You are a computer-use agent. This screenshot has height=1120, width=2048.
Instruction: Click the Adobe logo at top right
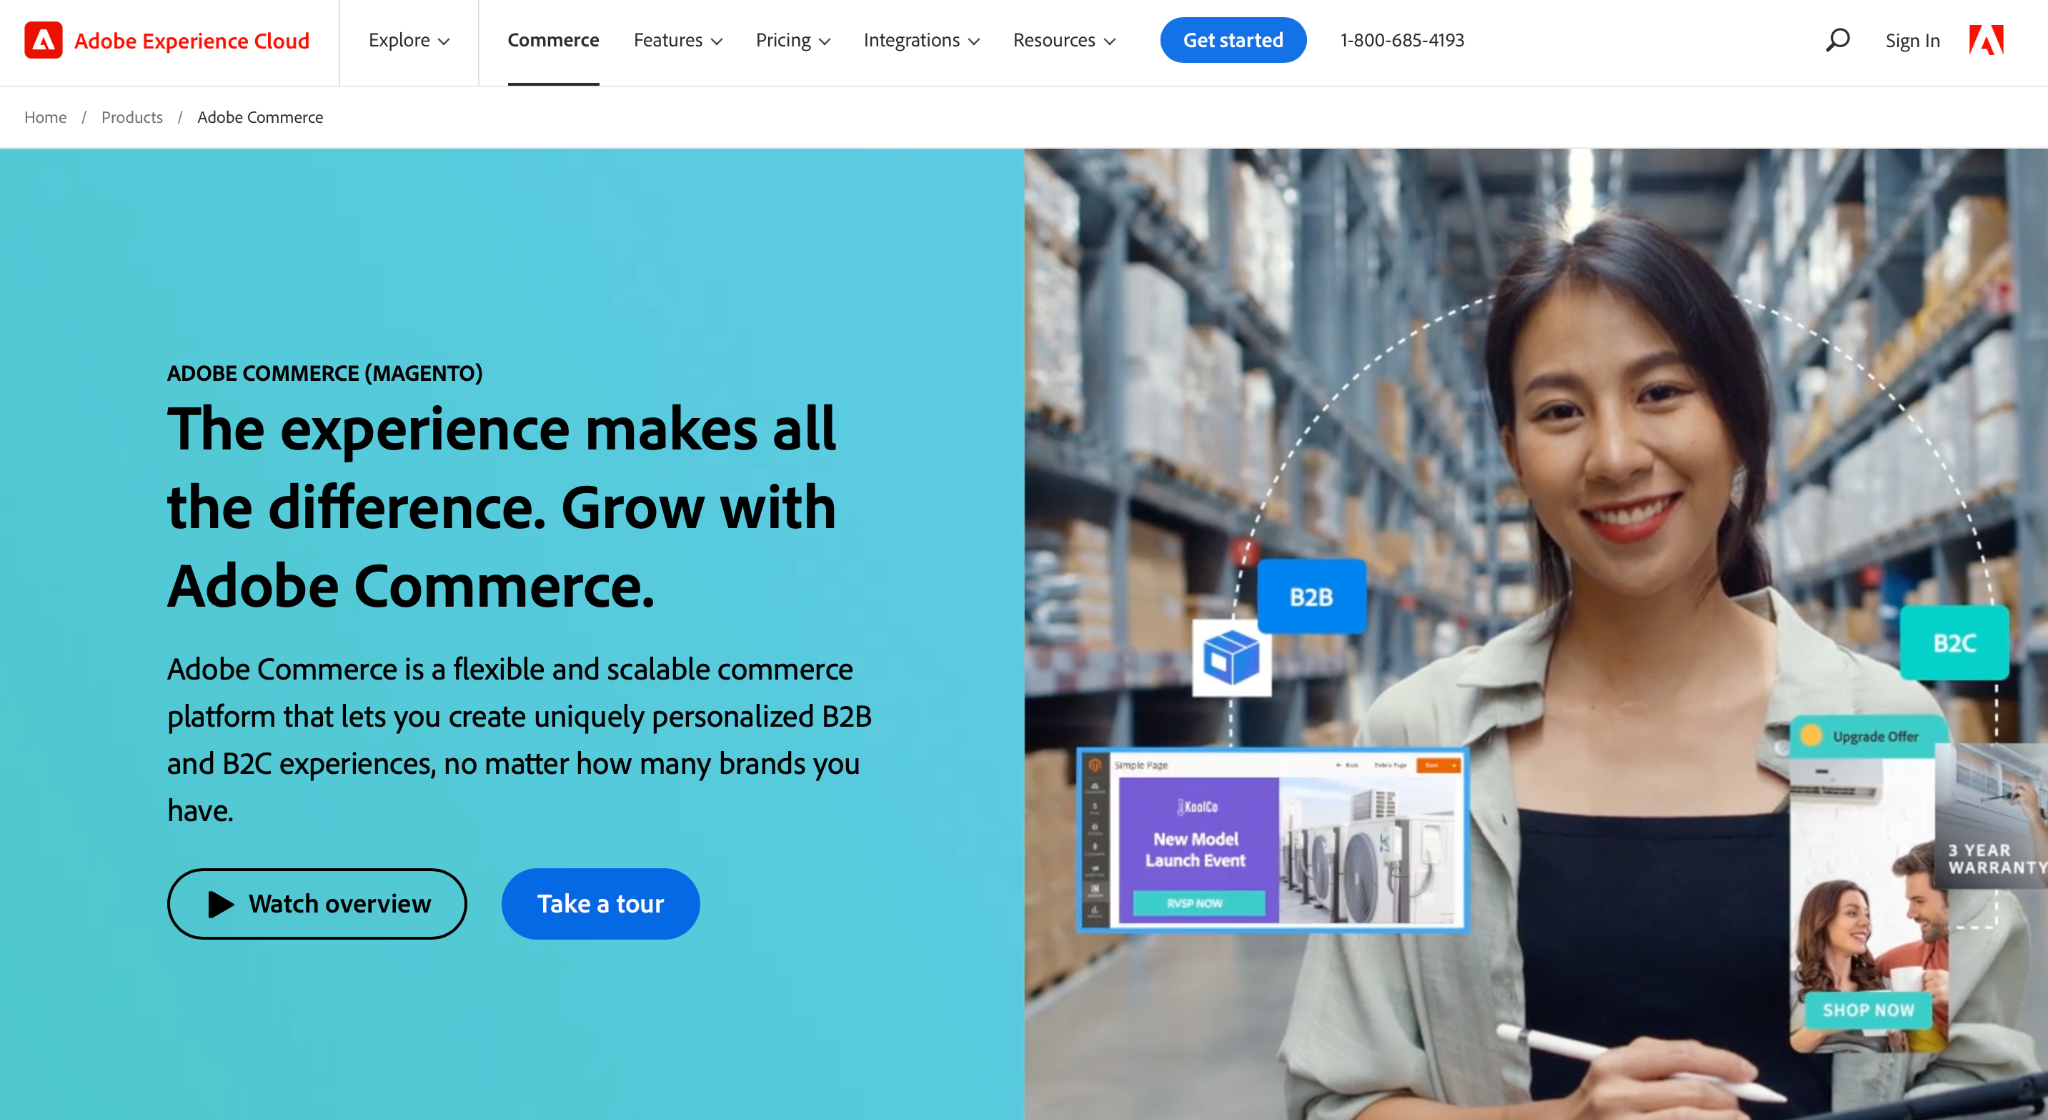point(1986,40)
